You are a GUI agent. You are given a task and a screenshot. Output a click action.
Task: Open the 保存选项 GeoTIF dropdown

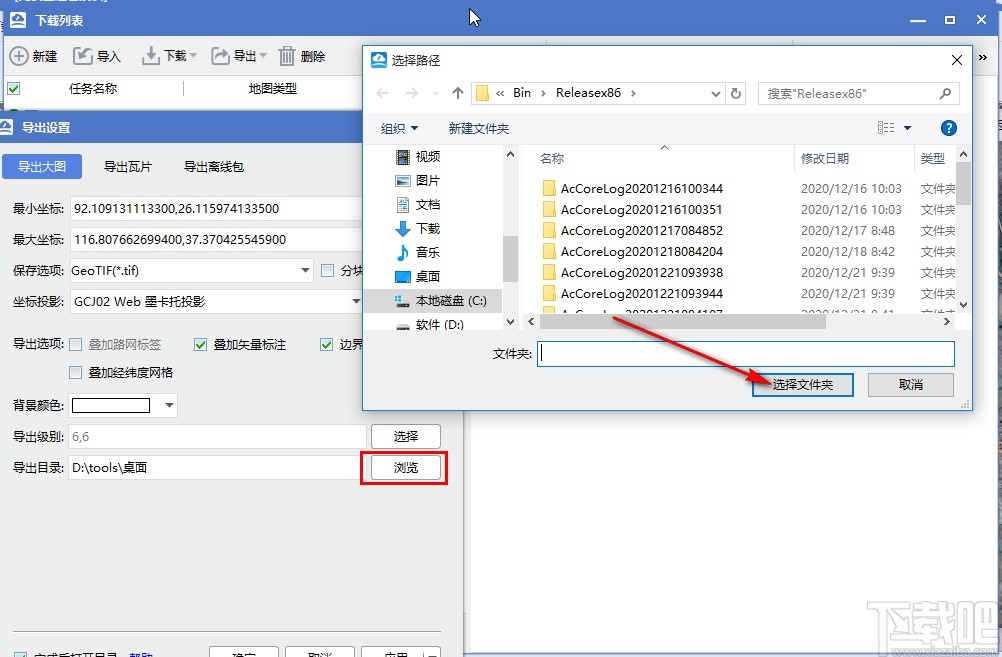[x=305, y=270]
